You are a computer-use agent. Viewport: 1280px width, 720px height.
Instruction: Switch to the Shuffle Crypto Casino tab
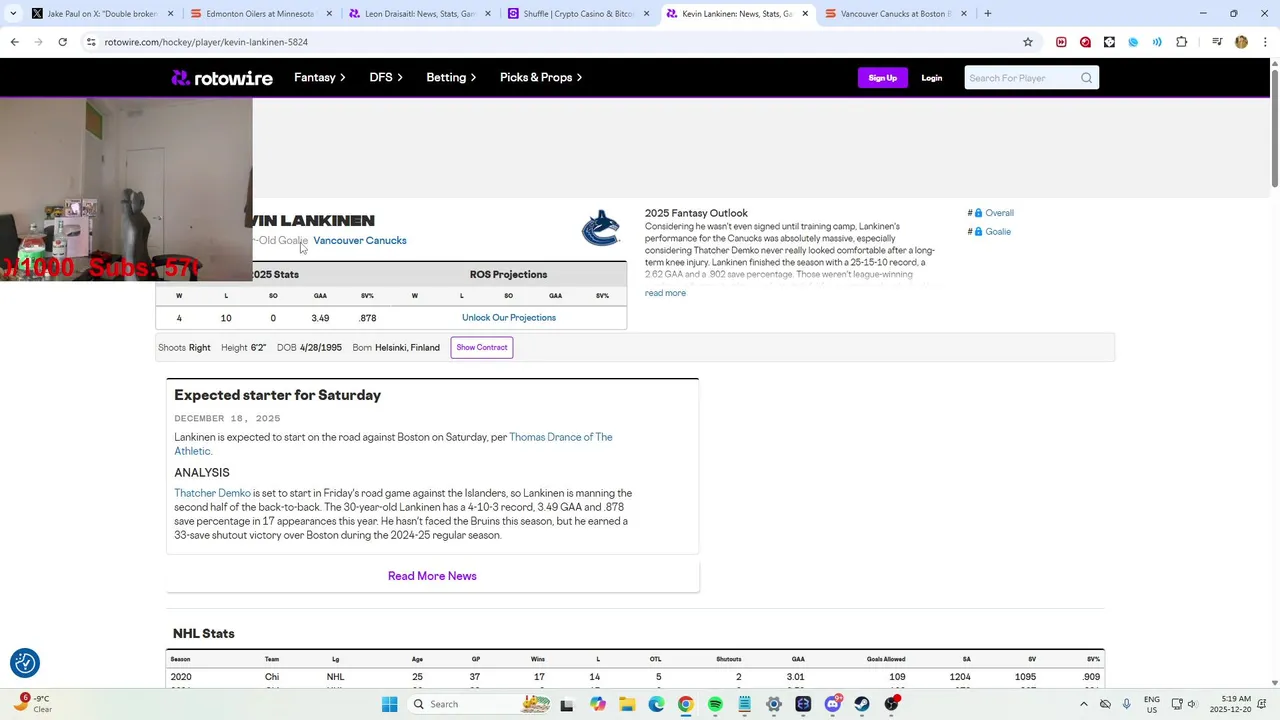578,14
